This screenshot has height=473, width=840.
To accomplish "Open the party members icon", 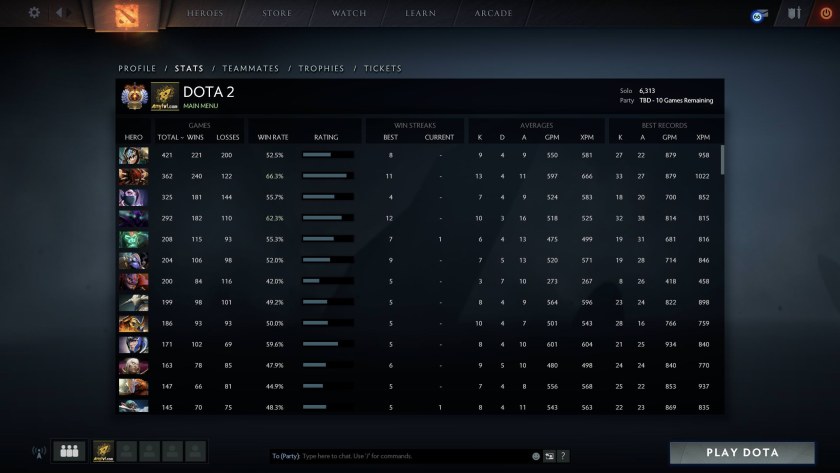I will point(69,451).
